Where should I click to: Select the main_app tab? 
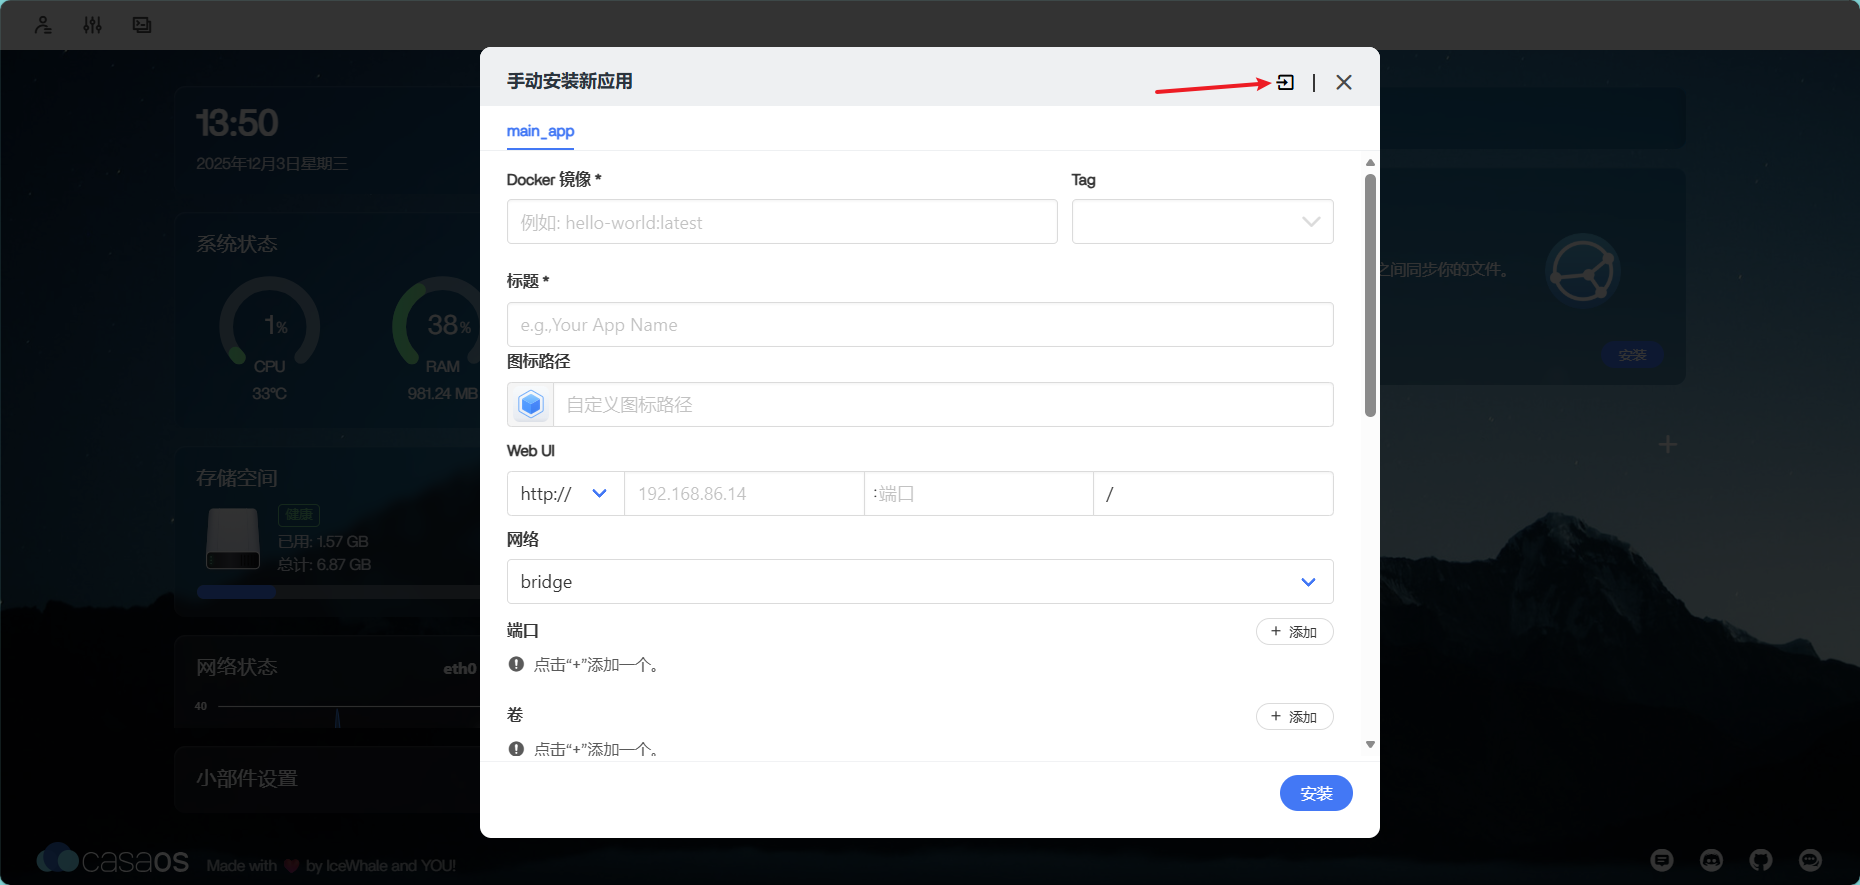click(x=540, y=131)
